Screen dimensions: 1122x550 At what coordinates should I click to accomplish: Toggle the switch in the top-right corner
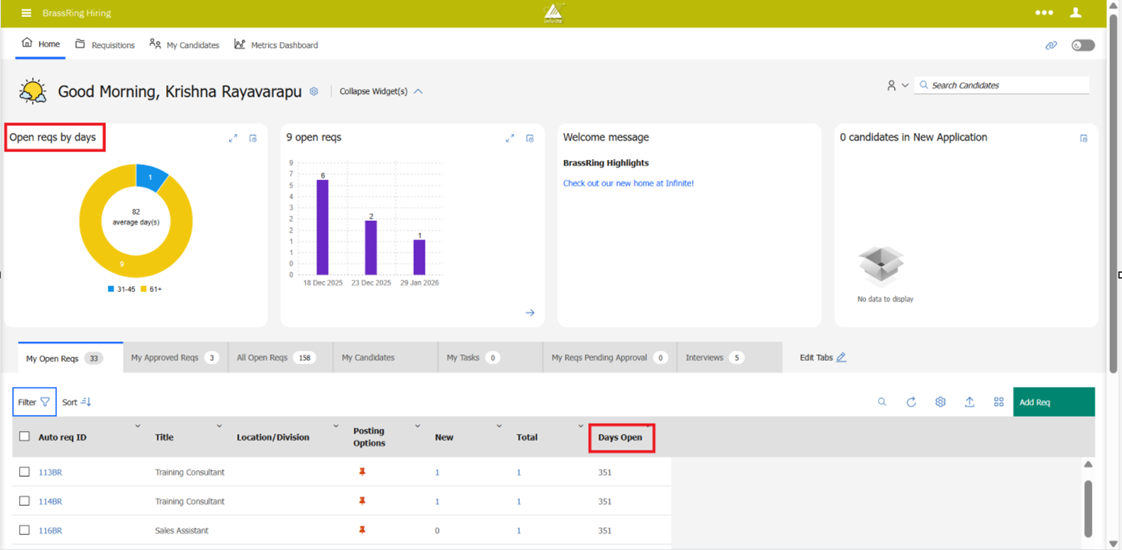[1082, 45]
